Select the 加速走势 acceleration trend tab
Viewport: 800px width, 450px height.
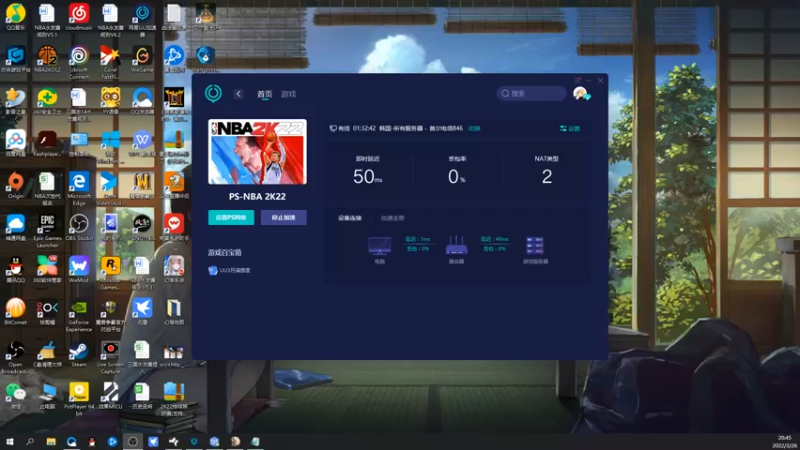pyautogui.click(x=392, y=218)
